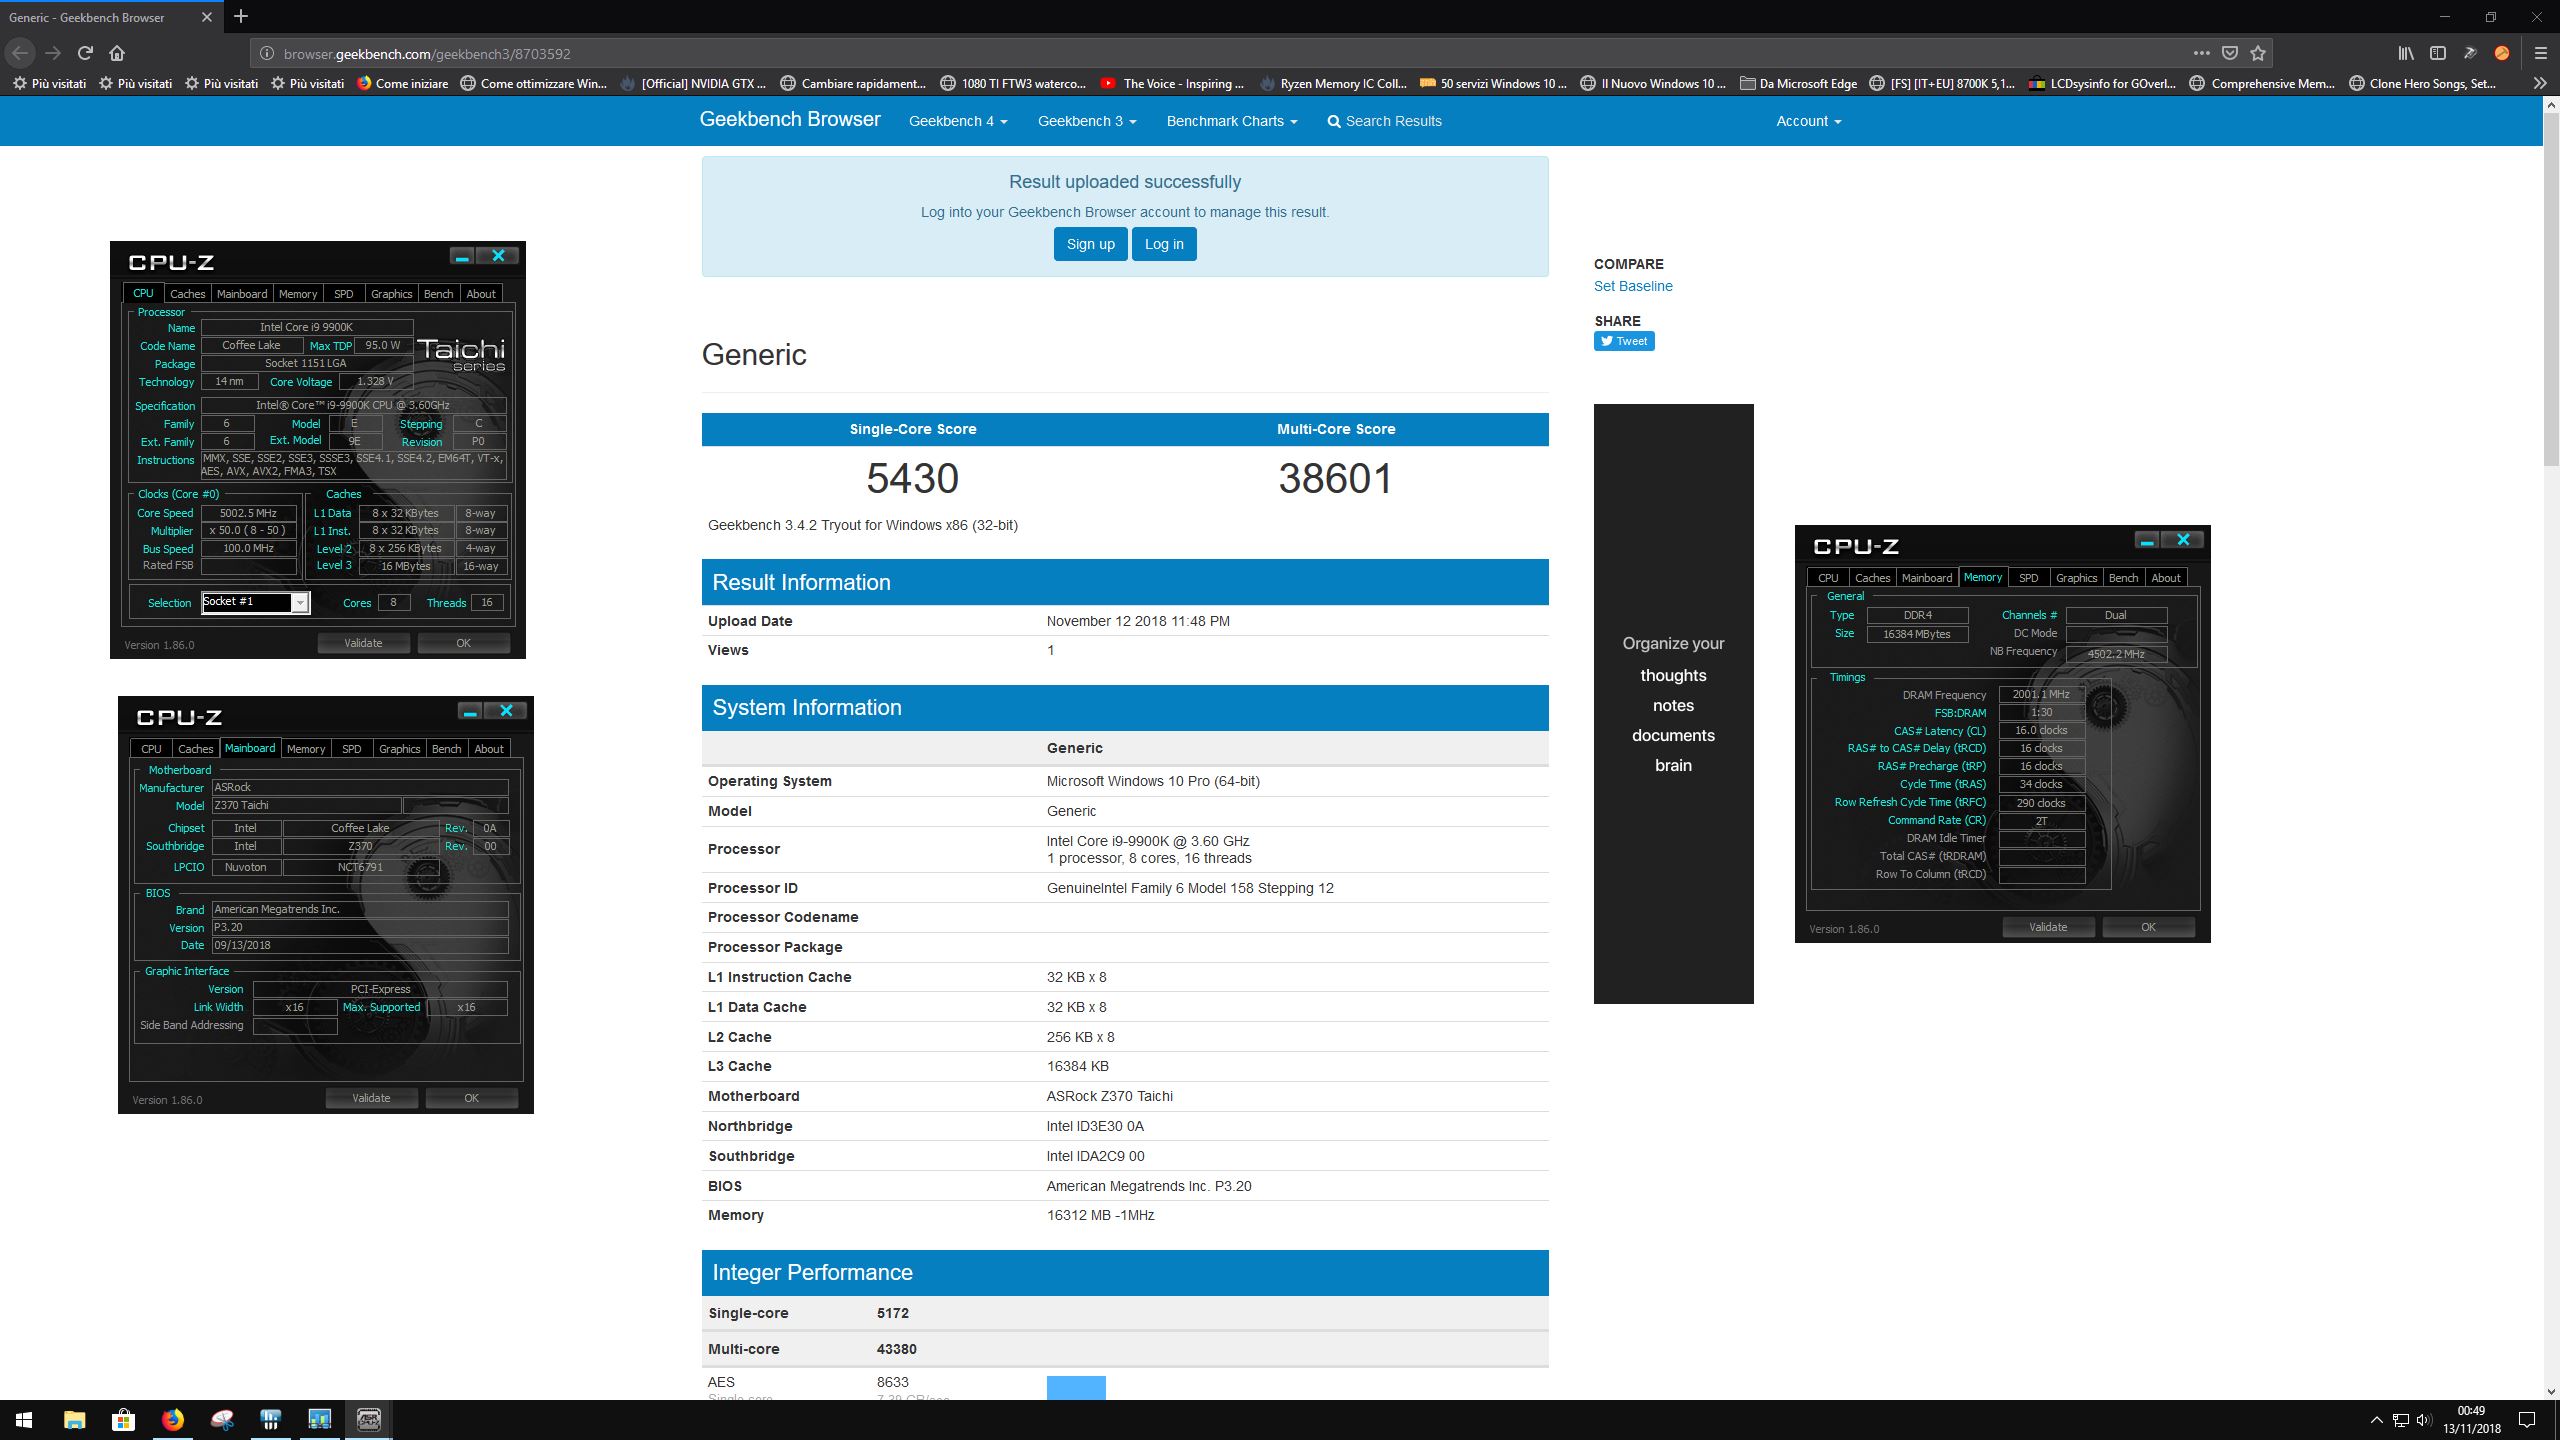Open Windows Start menu

click(24, 1419)
